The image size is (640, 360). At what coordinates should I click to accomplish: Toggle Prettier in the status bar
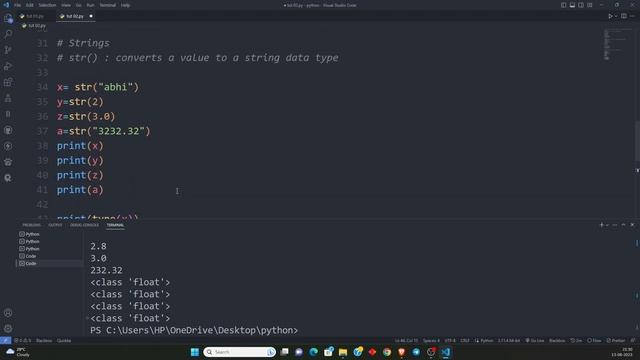pos(616,340)
